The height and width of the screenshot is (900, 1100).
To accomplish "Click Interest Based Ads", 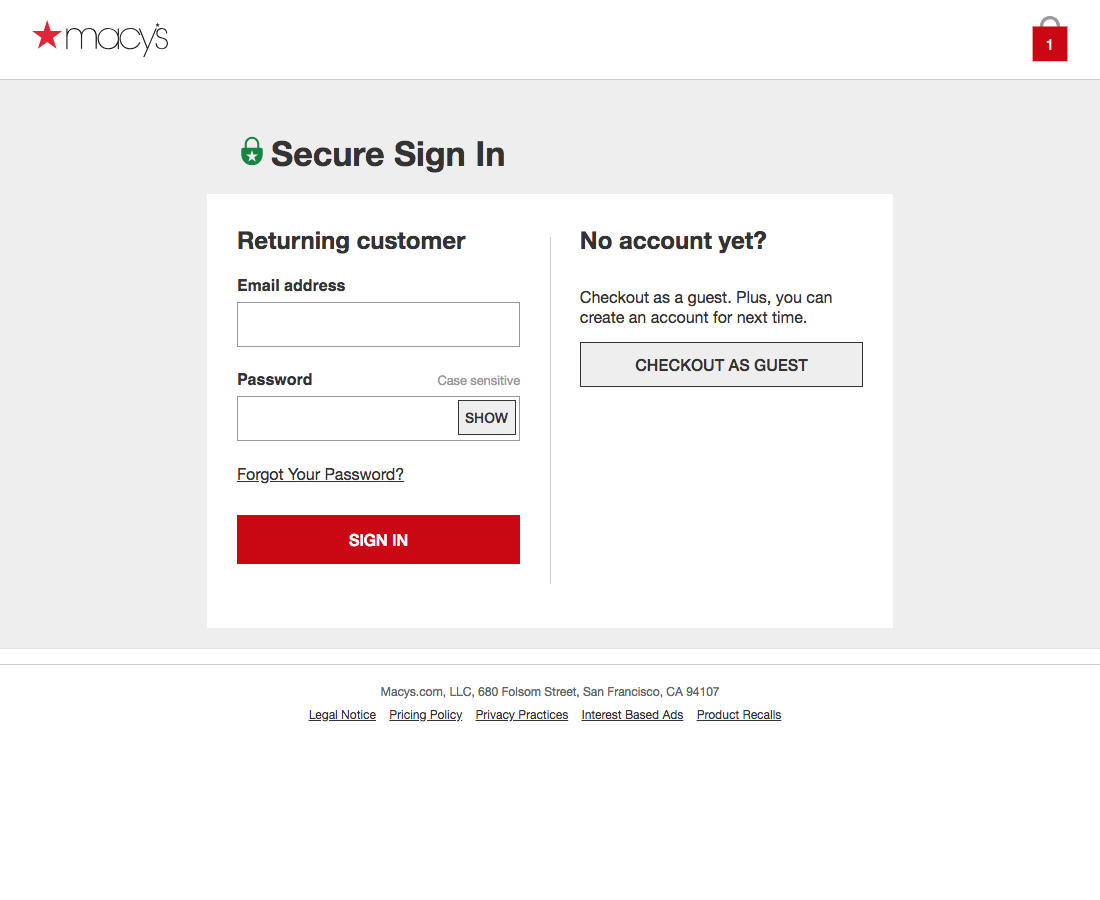I will click(x=632, y=714).
